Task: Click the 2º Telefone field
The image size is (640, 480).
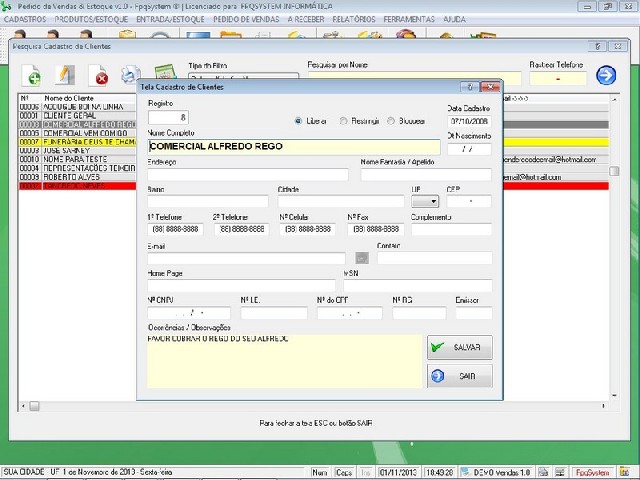Action: click(x=242, y=229)
